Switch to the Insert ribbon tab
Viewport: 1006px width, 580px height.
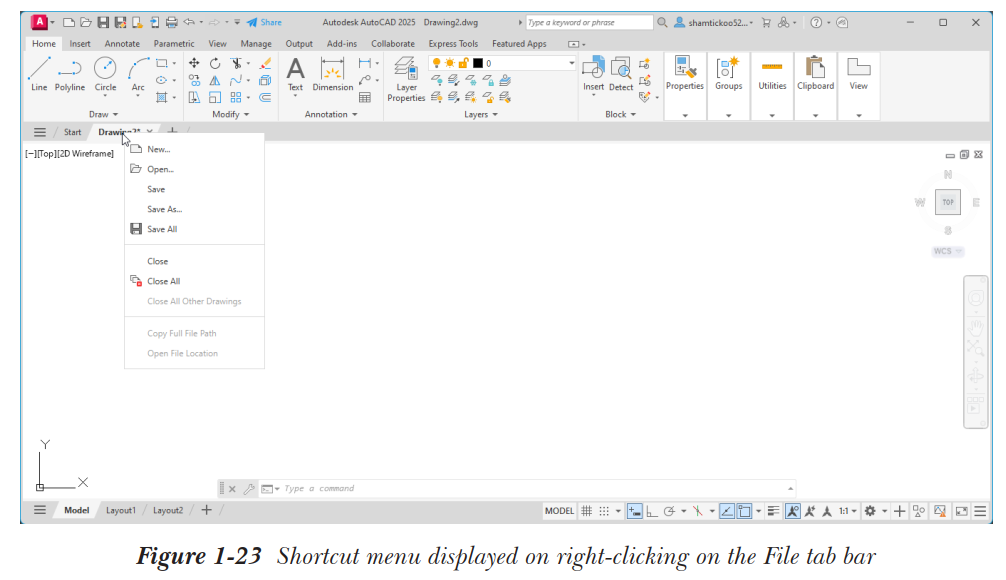pyautogui.click(x=80, y=44)
